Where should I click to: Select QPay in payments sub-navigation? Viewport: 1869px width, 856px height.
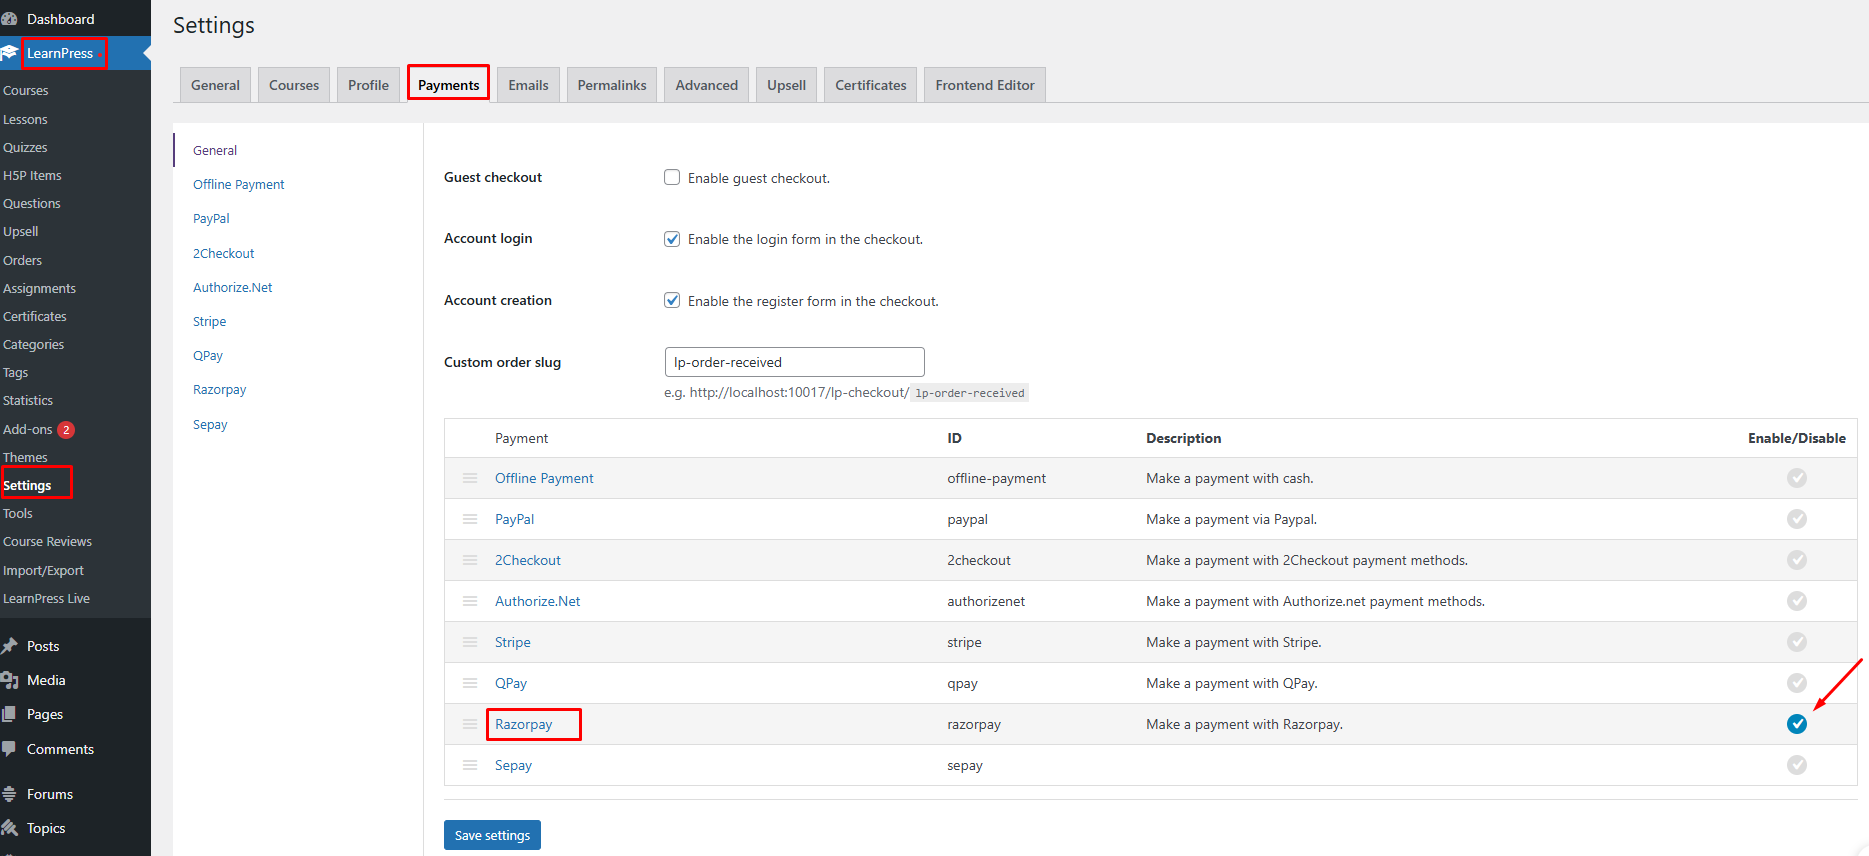(x=208, y=355)
